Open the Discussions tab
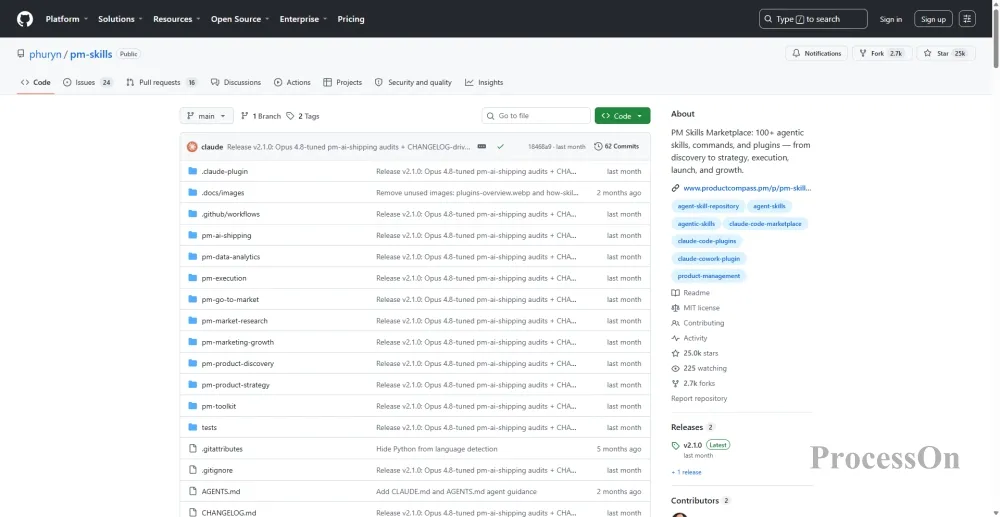This screenshot has width=1000, height=517. (236, 82)
